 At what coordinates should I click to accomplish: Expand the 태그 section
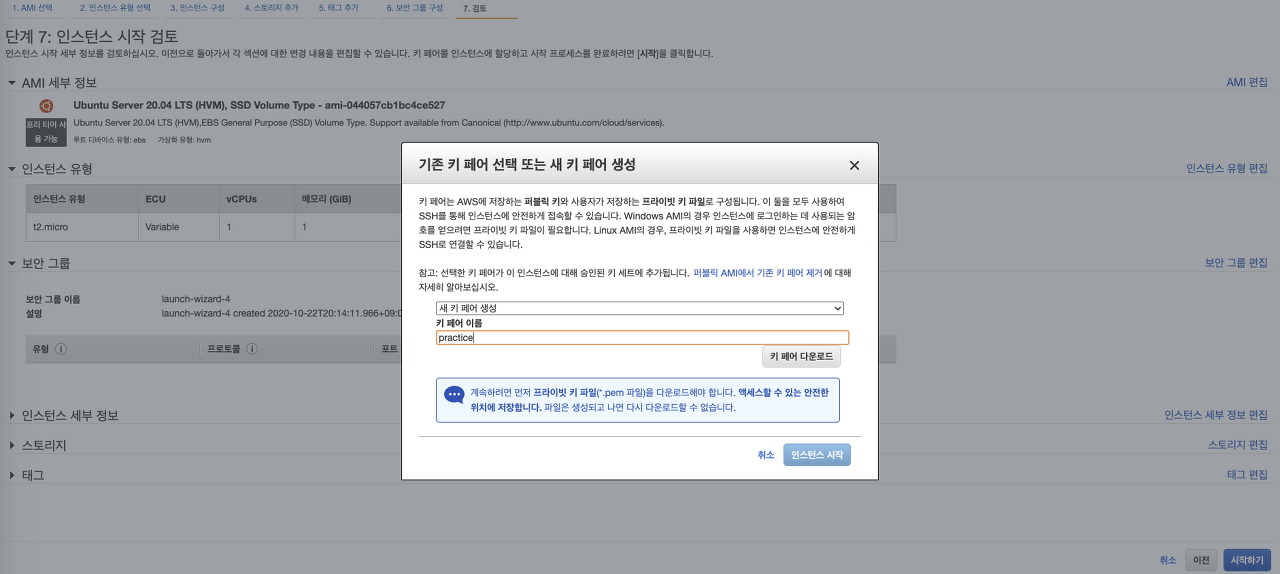pyautogui.click(x=12, y=475)
